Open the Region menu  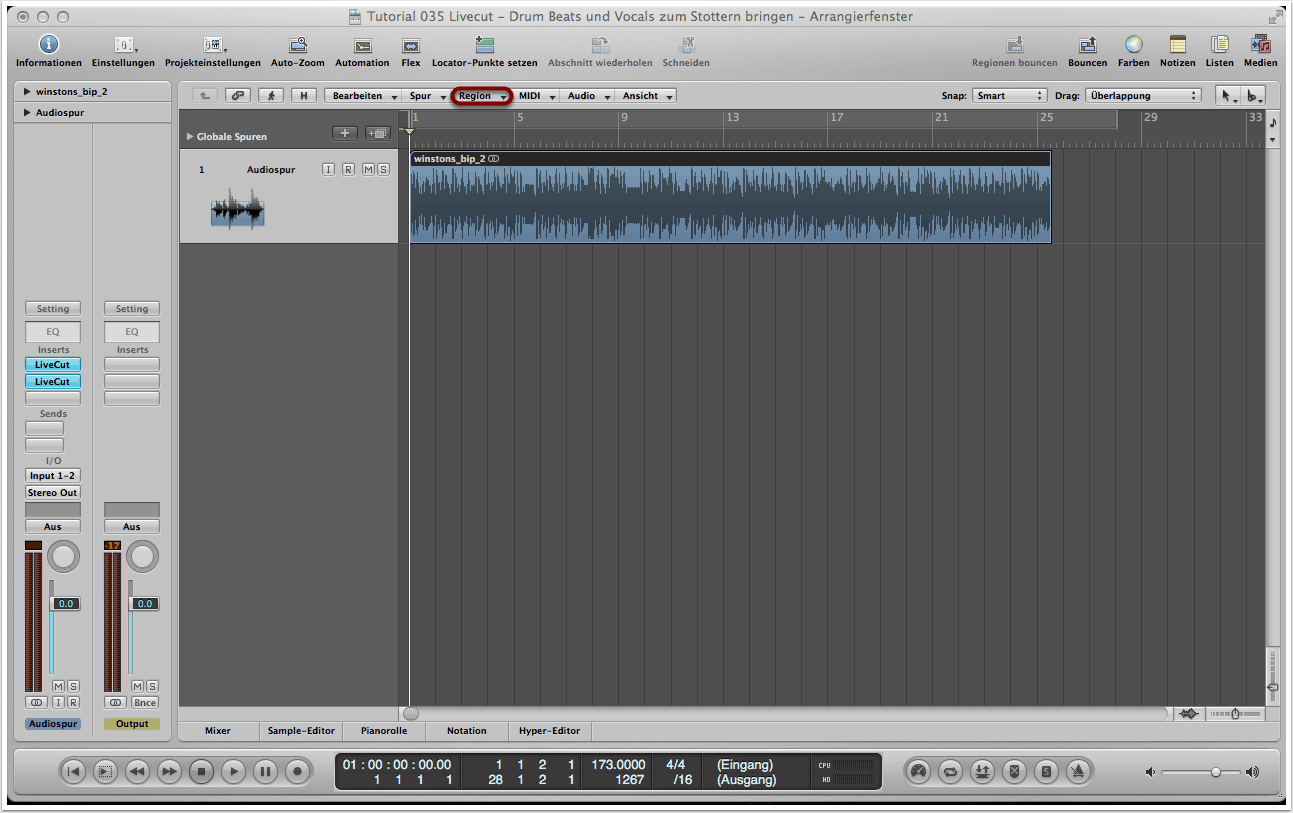click(482, 96)
